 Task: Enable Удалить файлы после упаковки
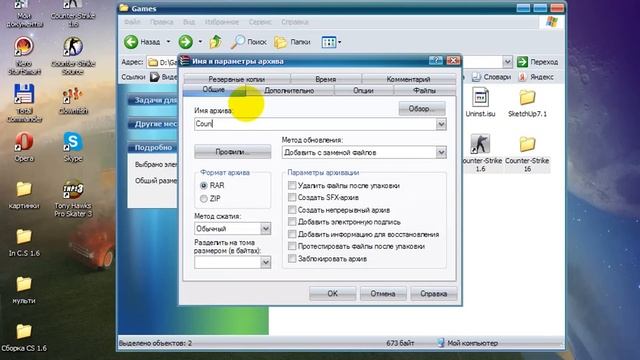coord(292,185)
